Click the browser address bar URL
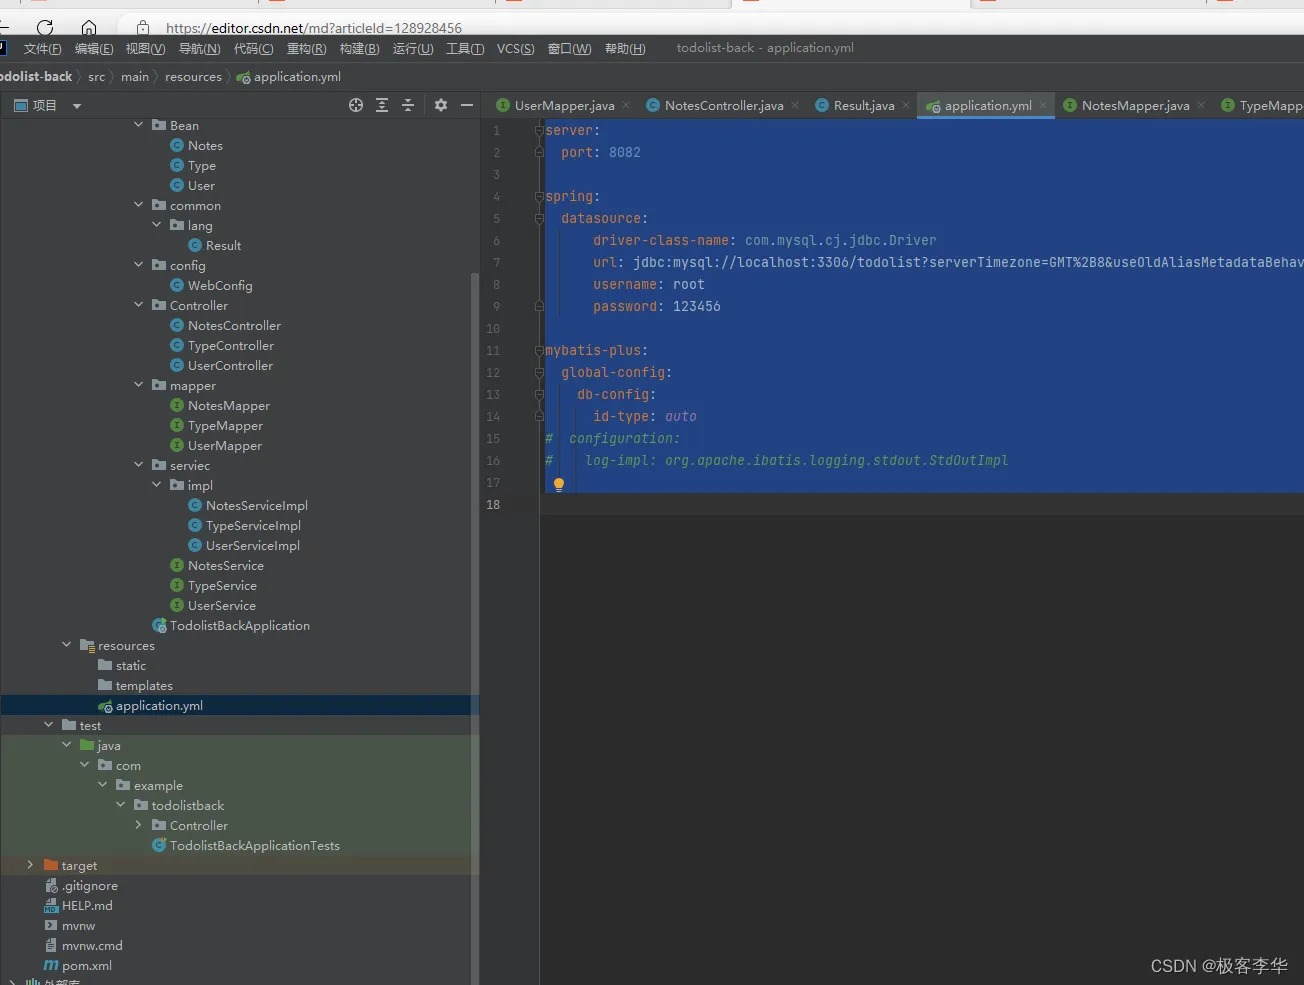The height and width of the screenshot is (985, 1304). [x=314, y=28]
